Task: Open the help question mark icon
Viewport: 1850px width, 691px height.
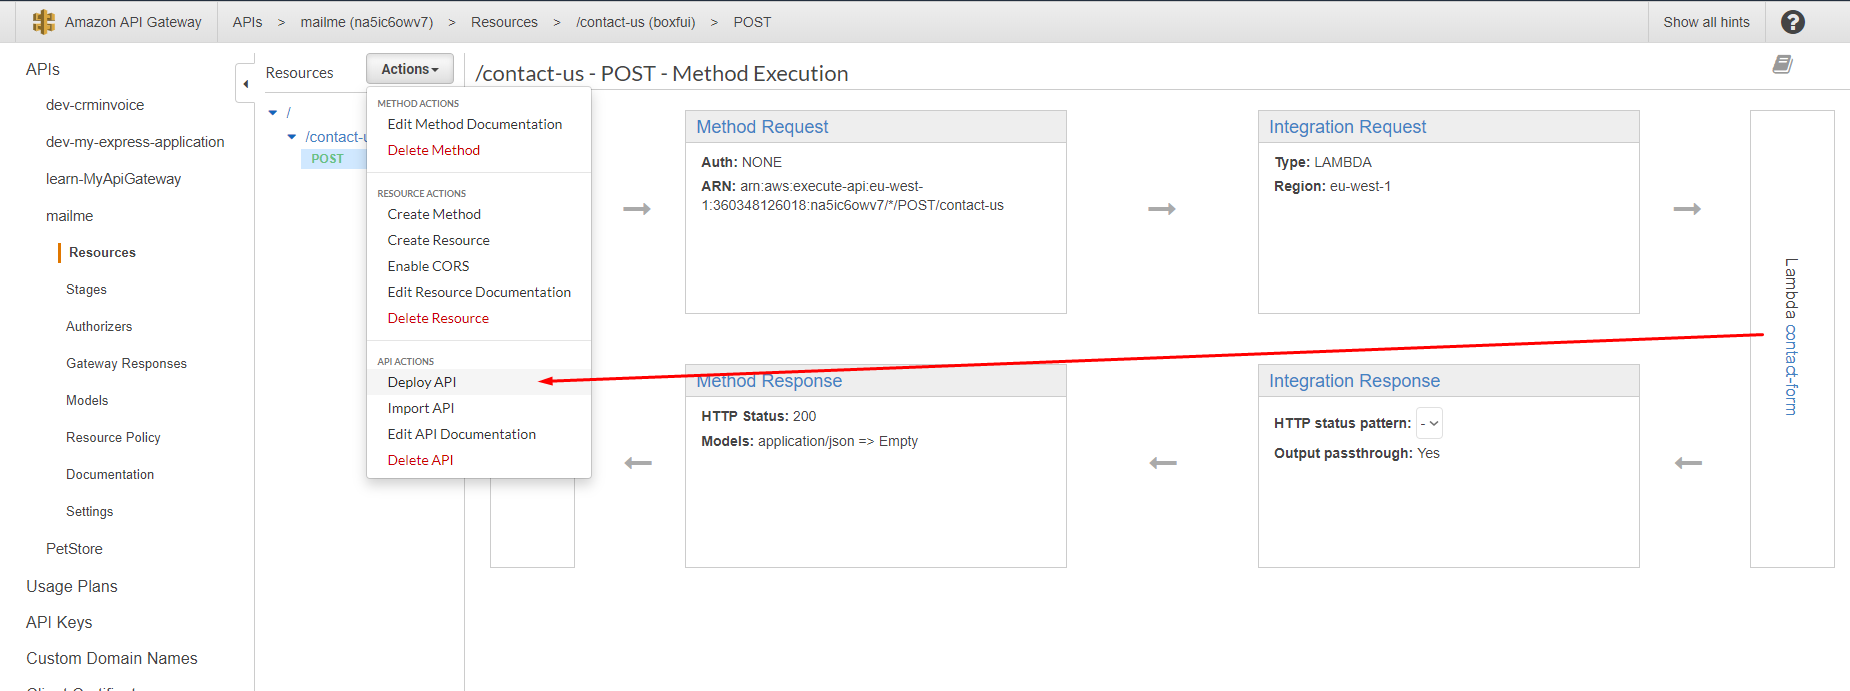Action: click(x=1793, y=22)
